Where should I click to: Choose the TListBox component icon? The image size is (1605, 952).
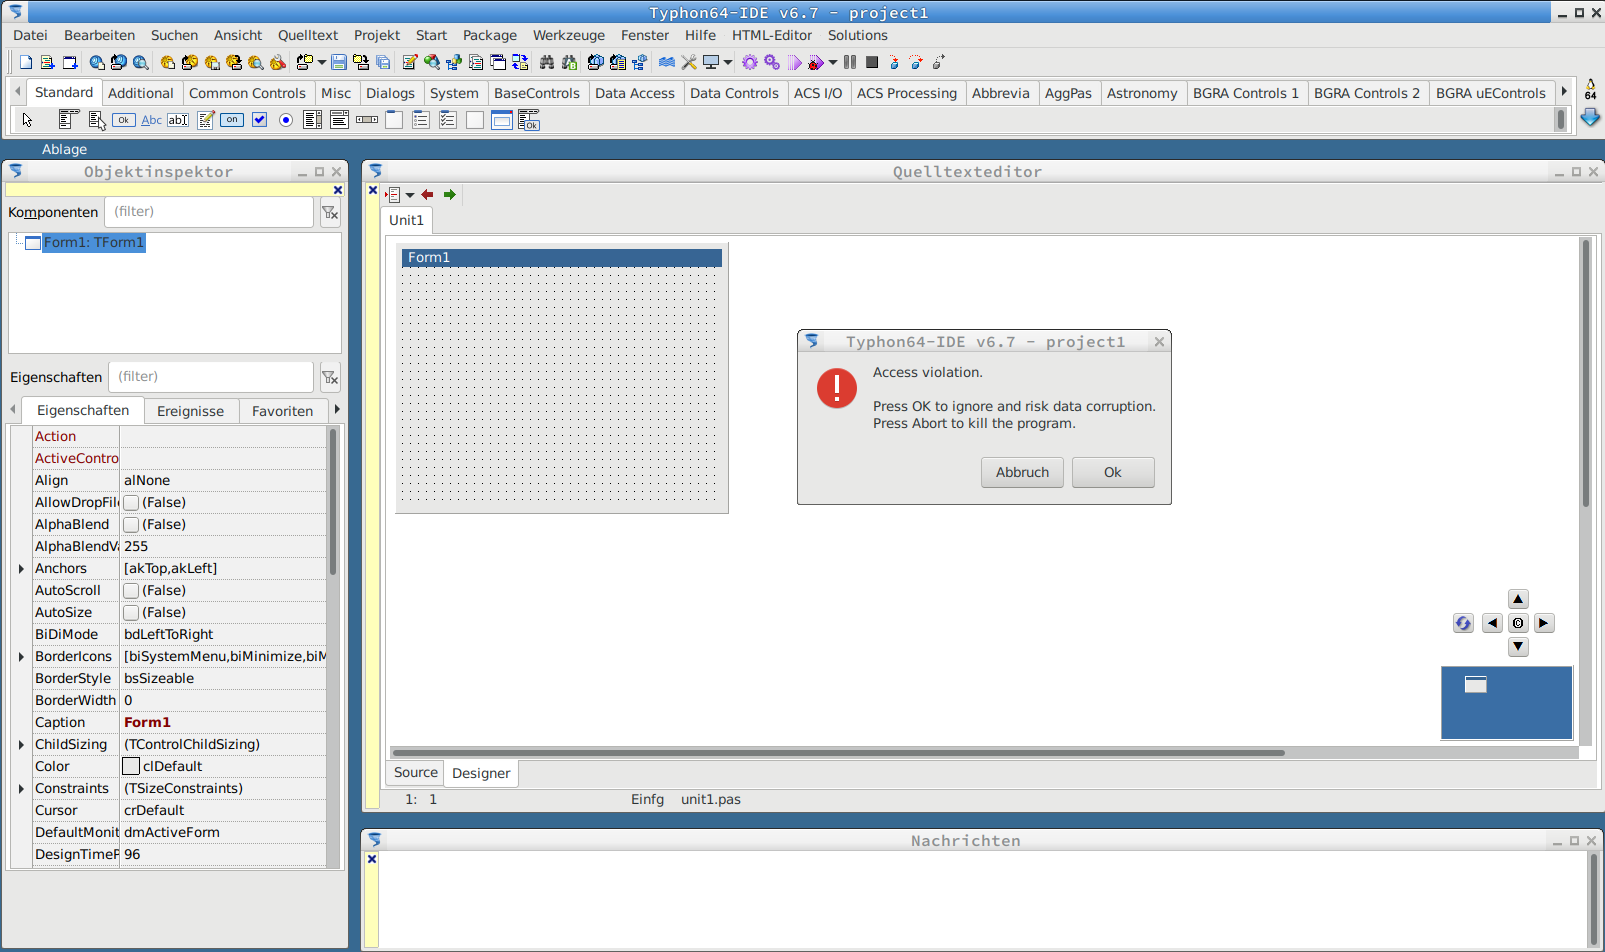tap(313, 120)
